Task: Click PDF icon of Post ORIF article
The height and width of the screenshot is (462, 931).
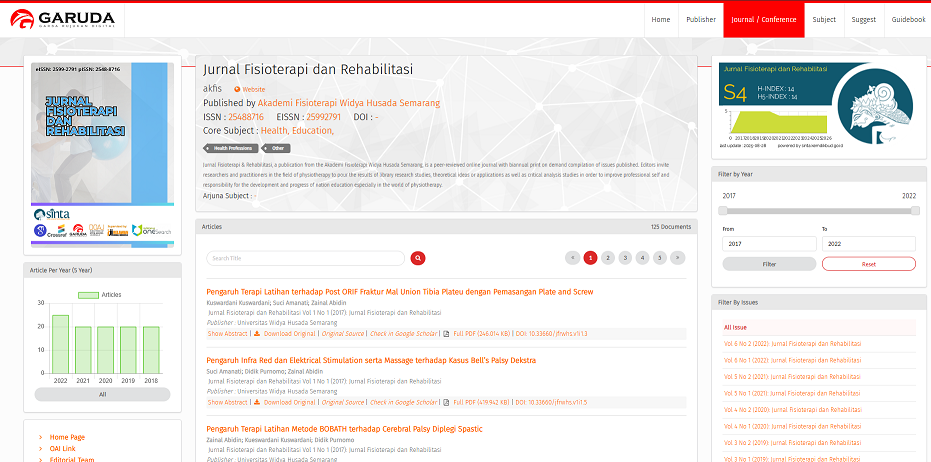Action: tap(446, 334)
